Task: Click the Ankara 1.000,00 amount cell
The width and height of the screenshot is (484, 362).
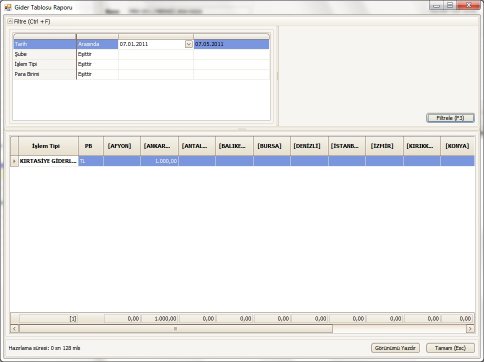Action: pyautogui.click(x=159, y=161)
